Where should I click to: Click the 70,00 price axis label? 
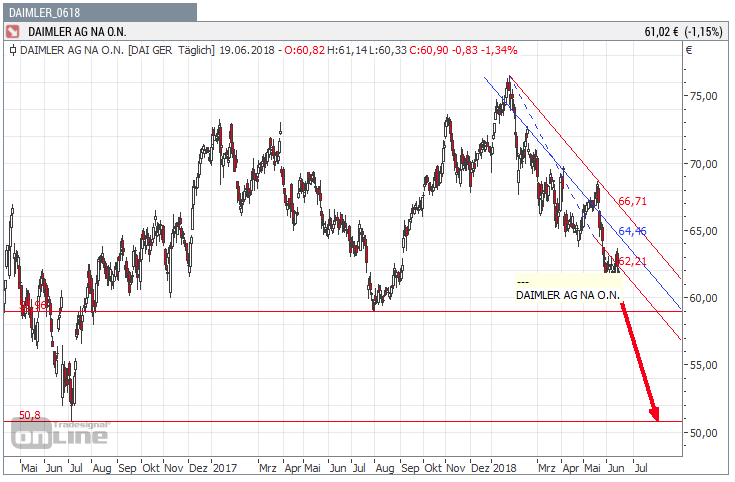(704, 164)
